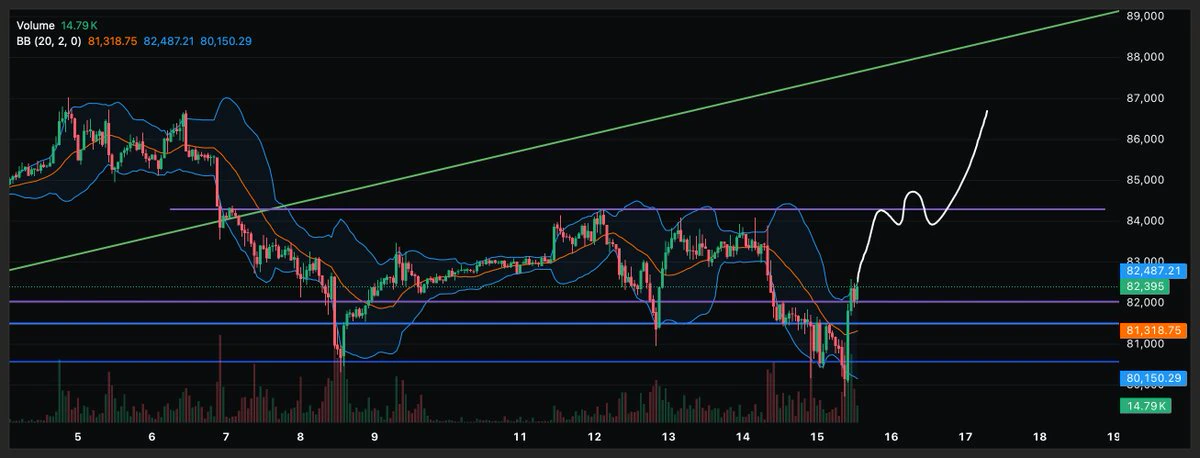1200x458 pixels.
Task: Click the 88,000 price axis label
Action: coord(1145,57)
